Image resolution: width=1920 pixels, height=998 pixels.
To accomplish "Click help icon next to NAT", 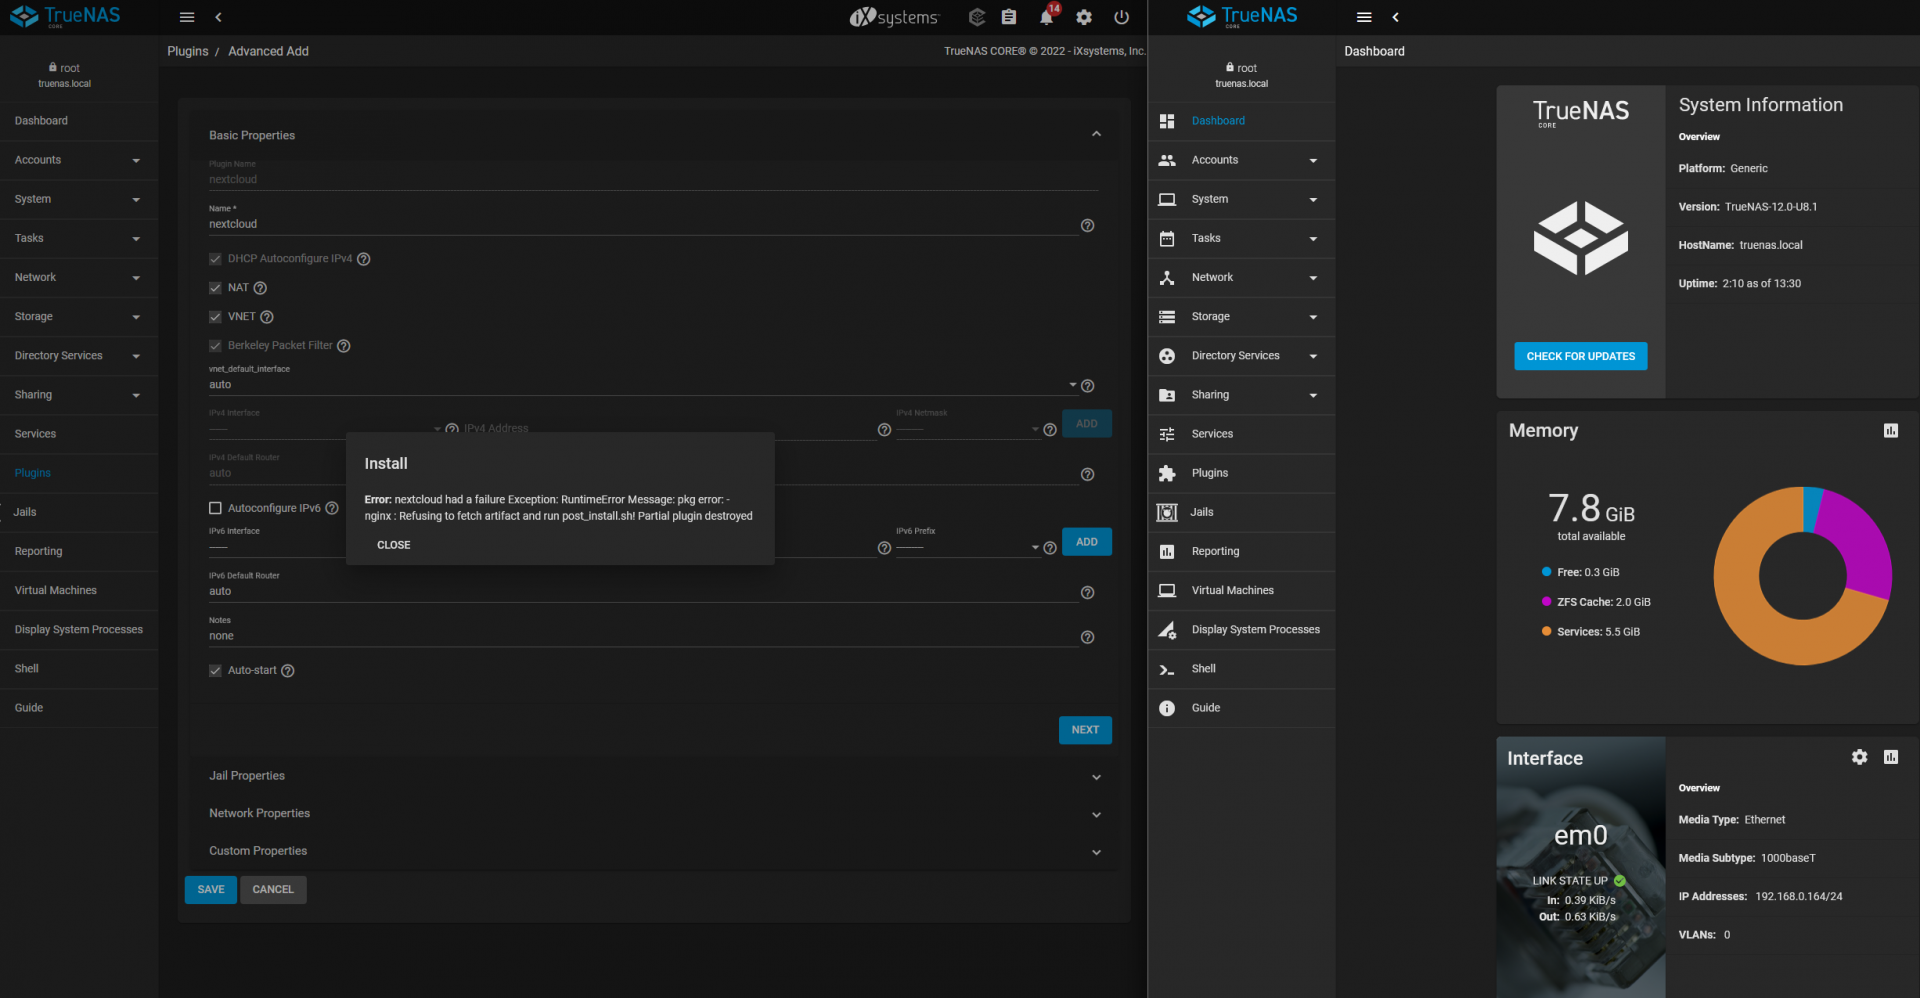I will (260, 288).
